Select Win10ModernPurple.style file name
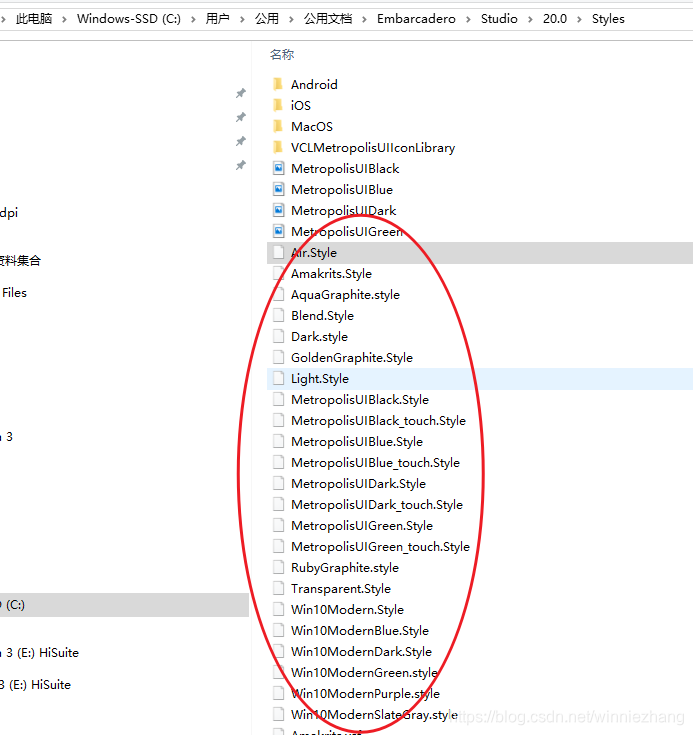The image size is (693, 735). [366, 694]
